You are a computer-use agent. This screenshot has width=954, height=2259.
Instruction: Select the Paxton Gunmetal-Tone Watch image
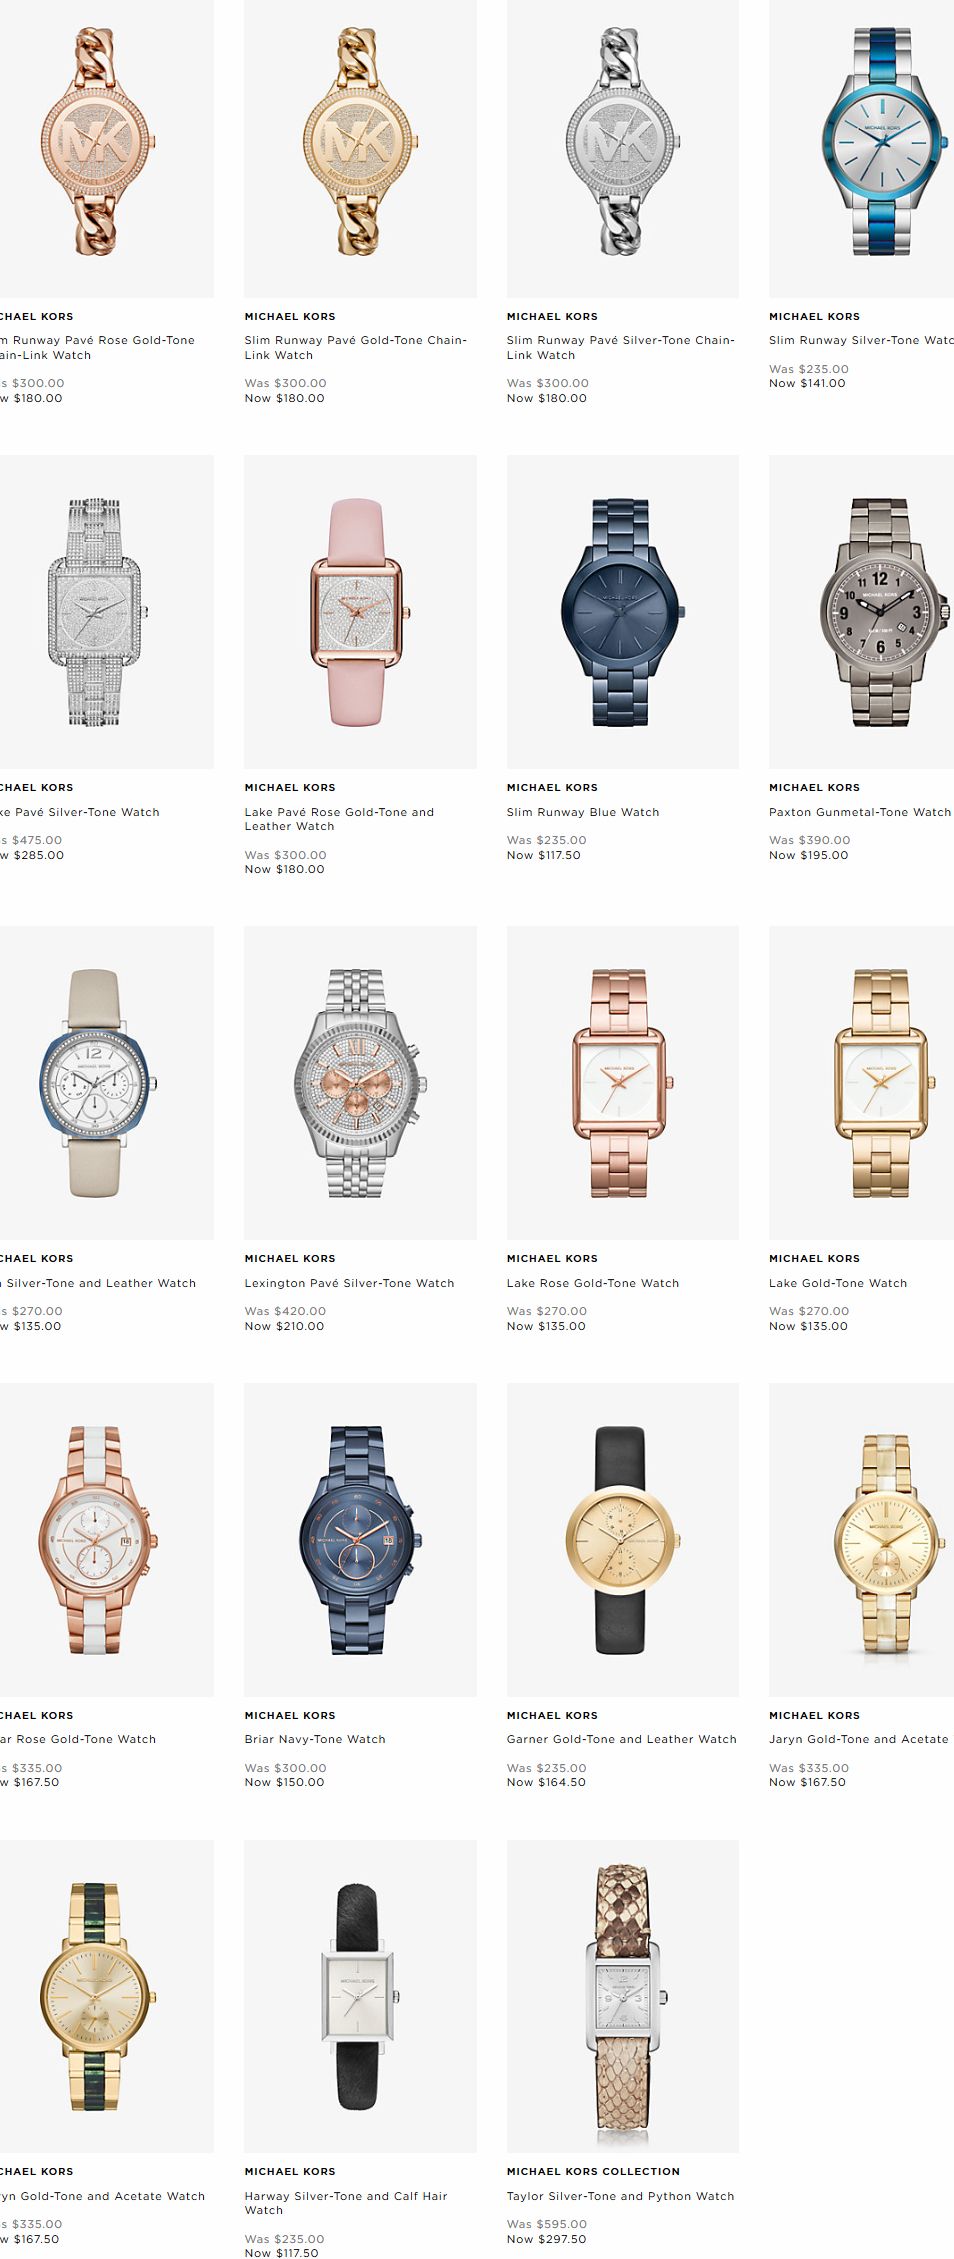(x=861, y=611)
